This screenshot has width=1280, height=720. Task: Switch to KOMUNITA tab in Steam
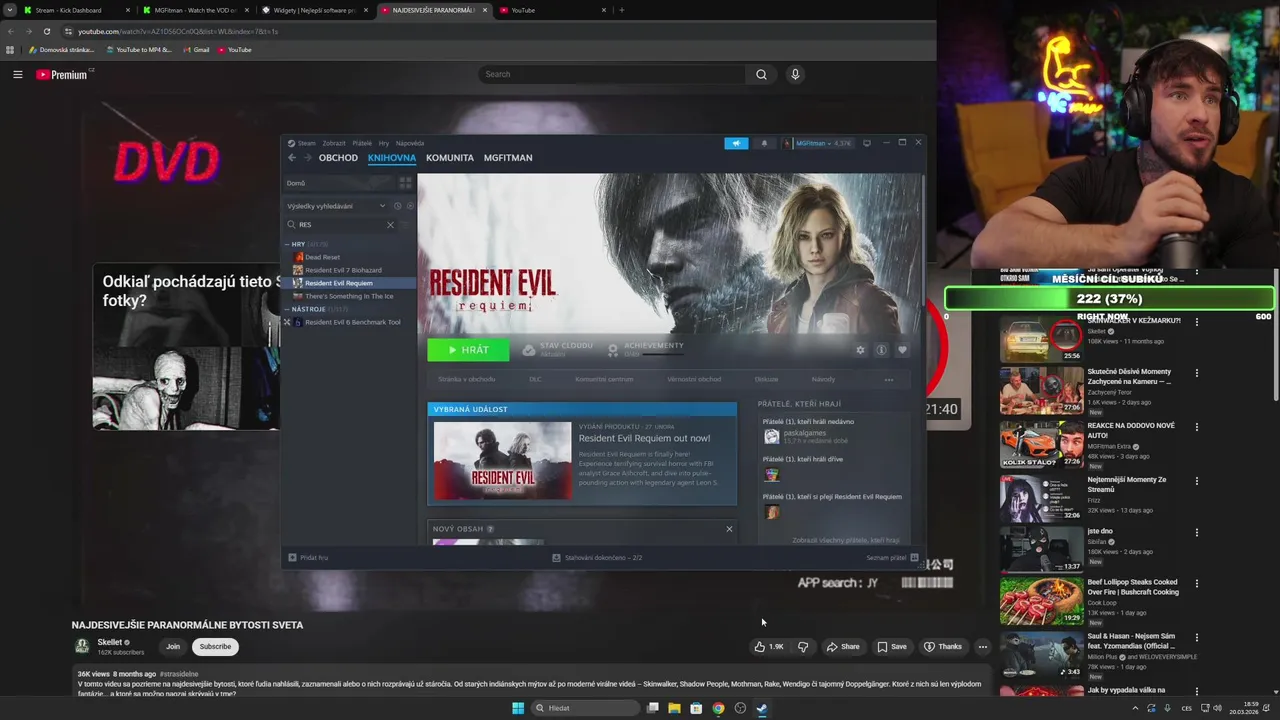point(450,158)
